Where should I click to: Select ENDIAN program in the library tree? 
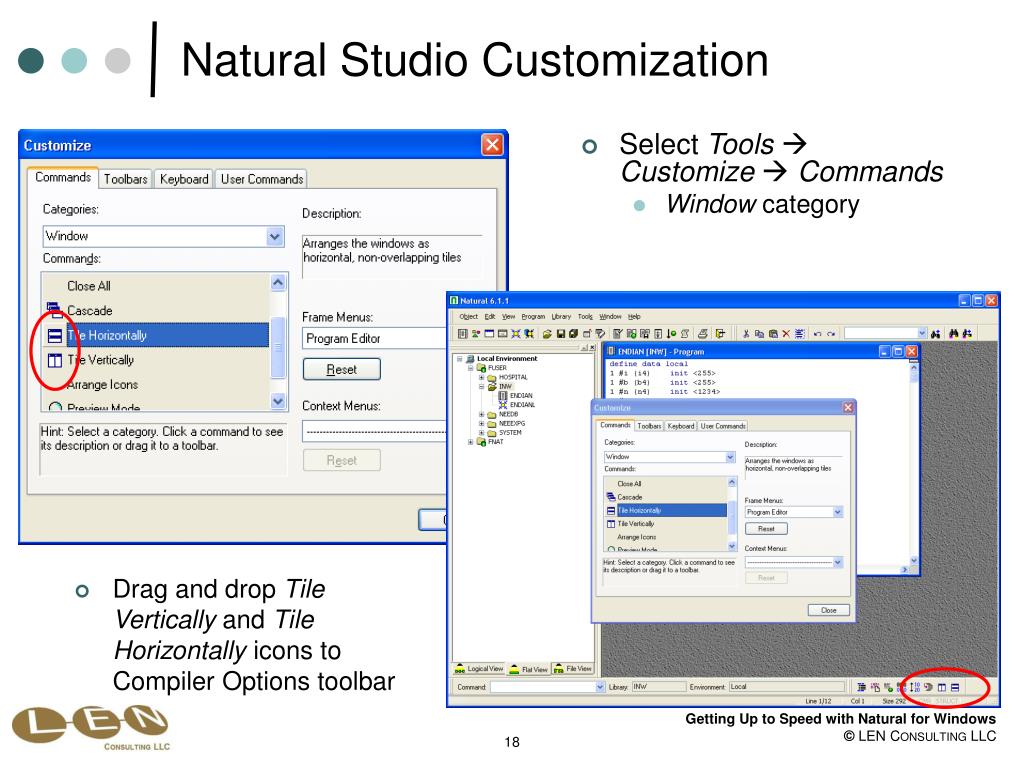point(521,396)
